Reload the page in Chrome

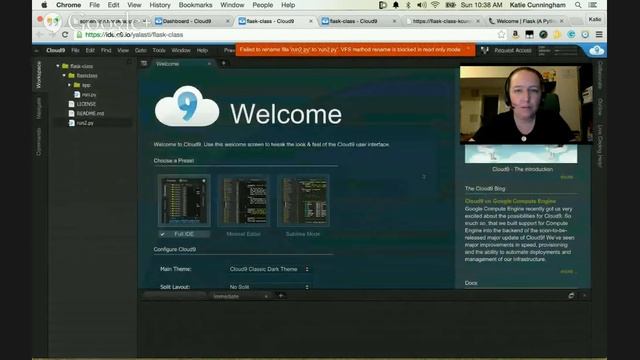(65, 35)
